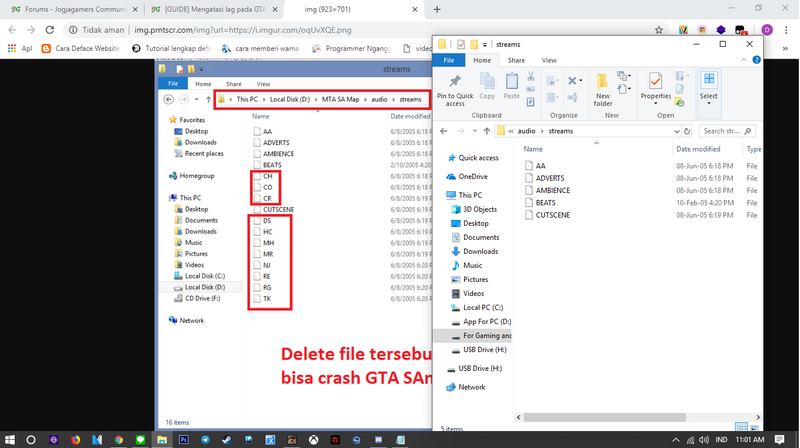Open the Windows Start menu
The height and width of the screenshot is (448, 800).
[x=10, y=439]
